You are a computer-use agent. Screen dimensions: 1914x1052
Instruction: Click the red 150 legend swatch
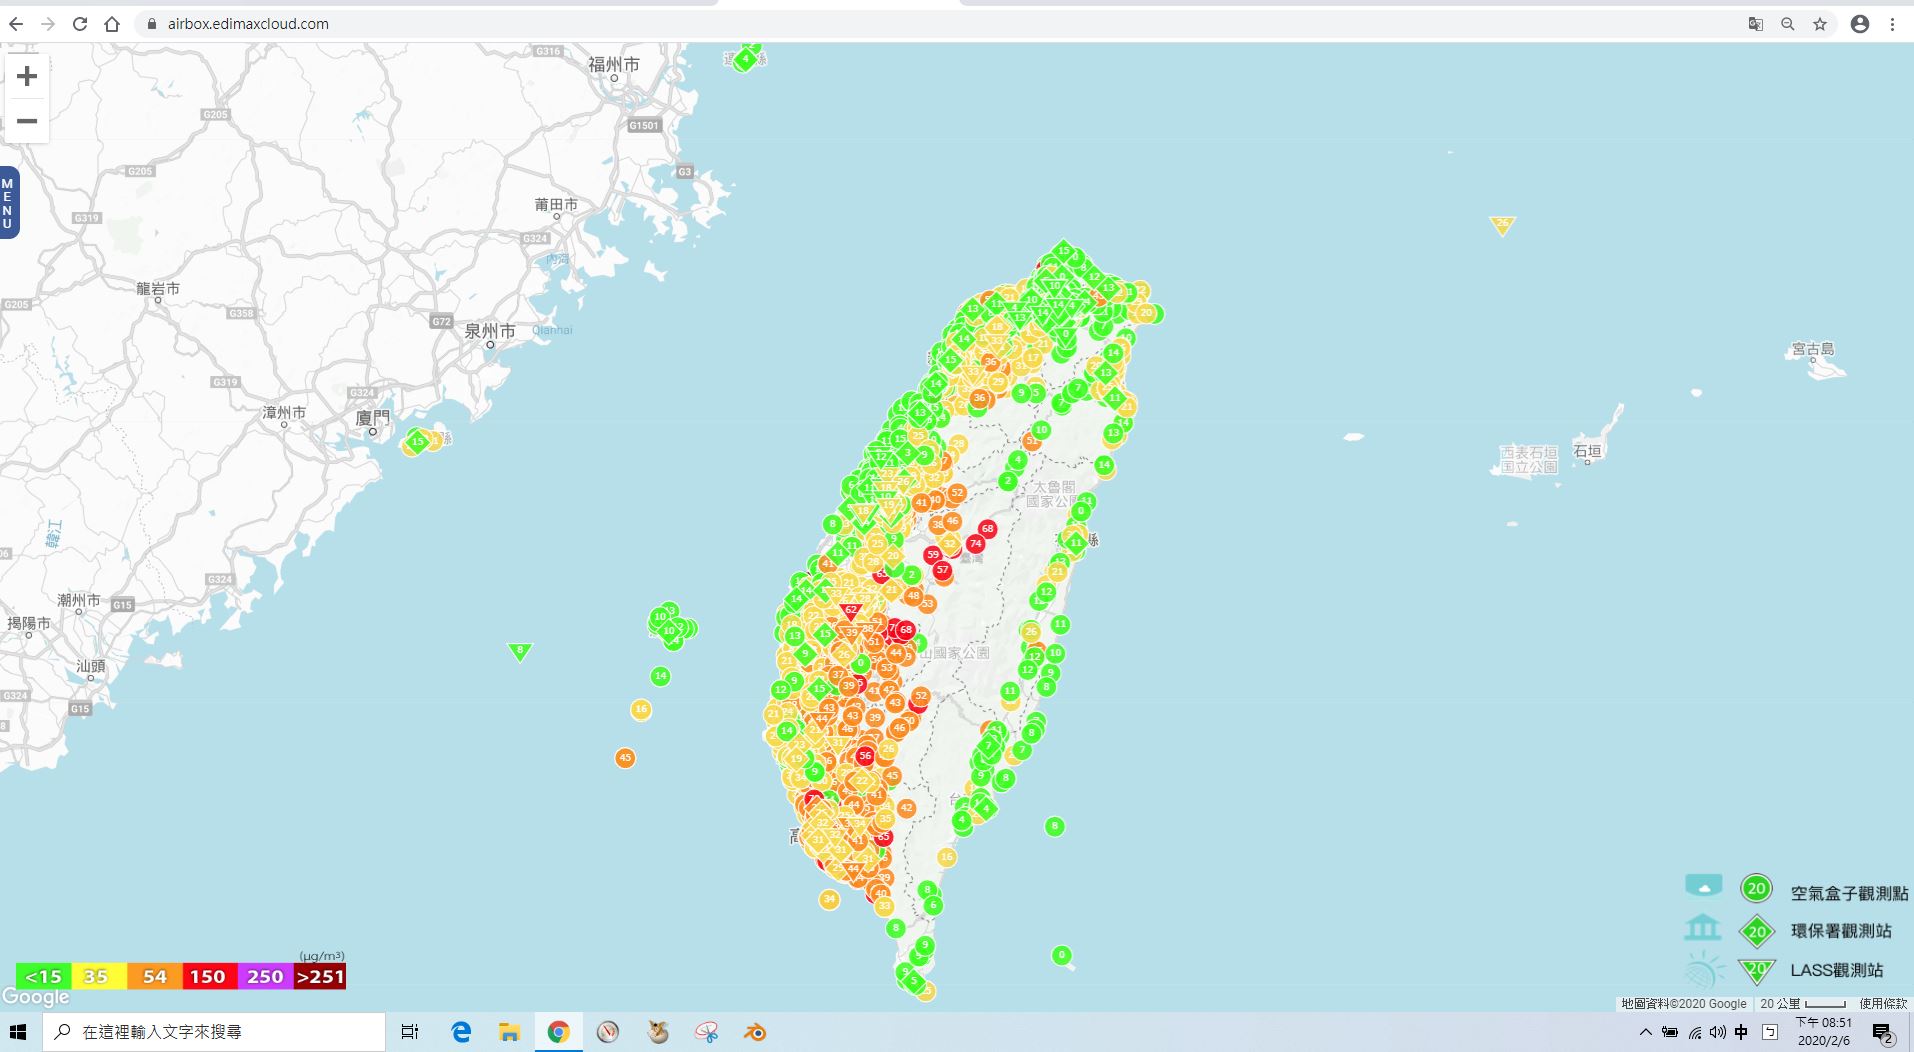click(x=209, y=976)
